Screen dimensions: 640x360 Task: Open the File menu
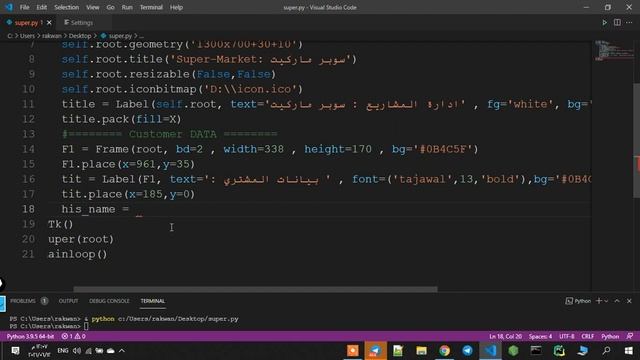(24, 7)
